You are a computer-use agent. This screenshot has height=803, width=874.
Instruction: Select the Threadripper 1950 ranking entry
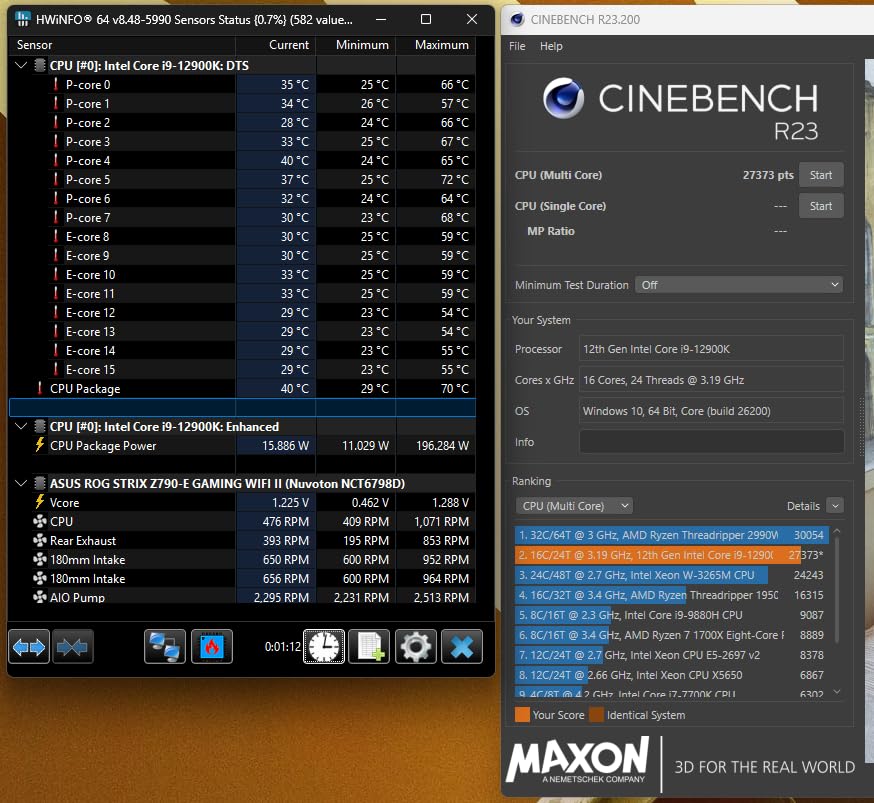click(x=671, y=595)
